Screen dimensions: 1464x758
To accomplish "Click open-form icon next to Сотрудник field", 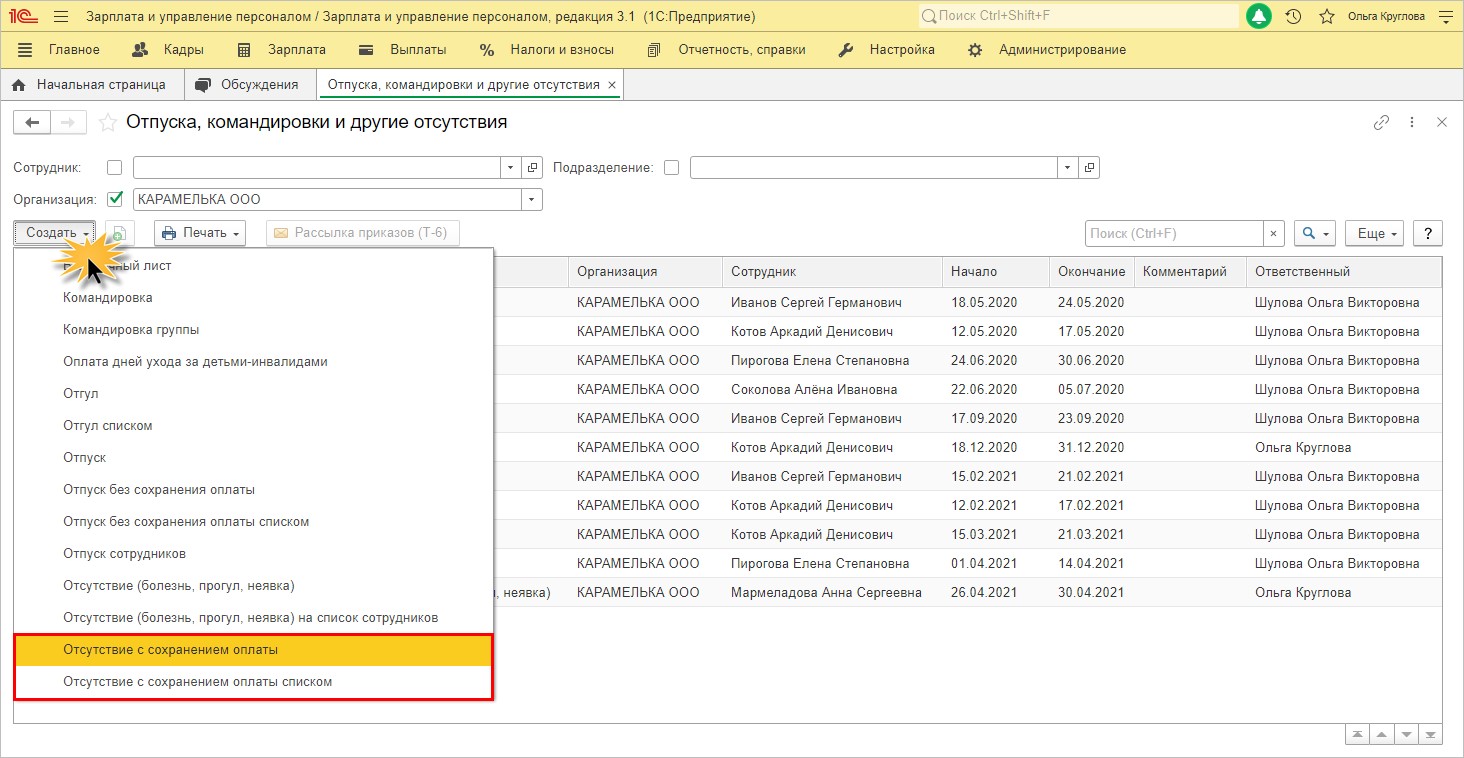I will [x=533, y=168].
